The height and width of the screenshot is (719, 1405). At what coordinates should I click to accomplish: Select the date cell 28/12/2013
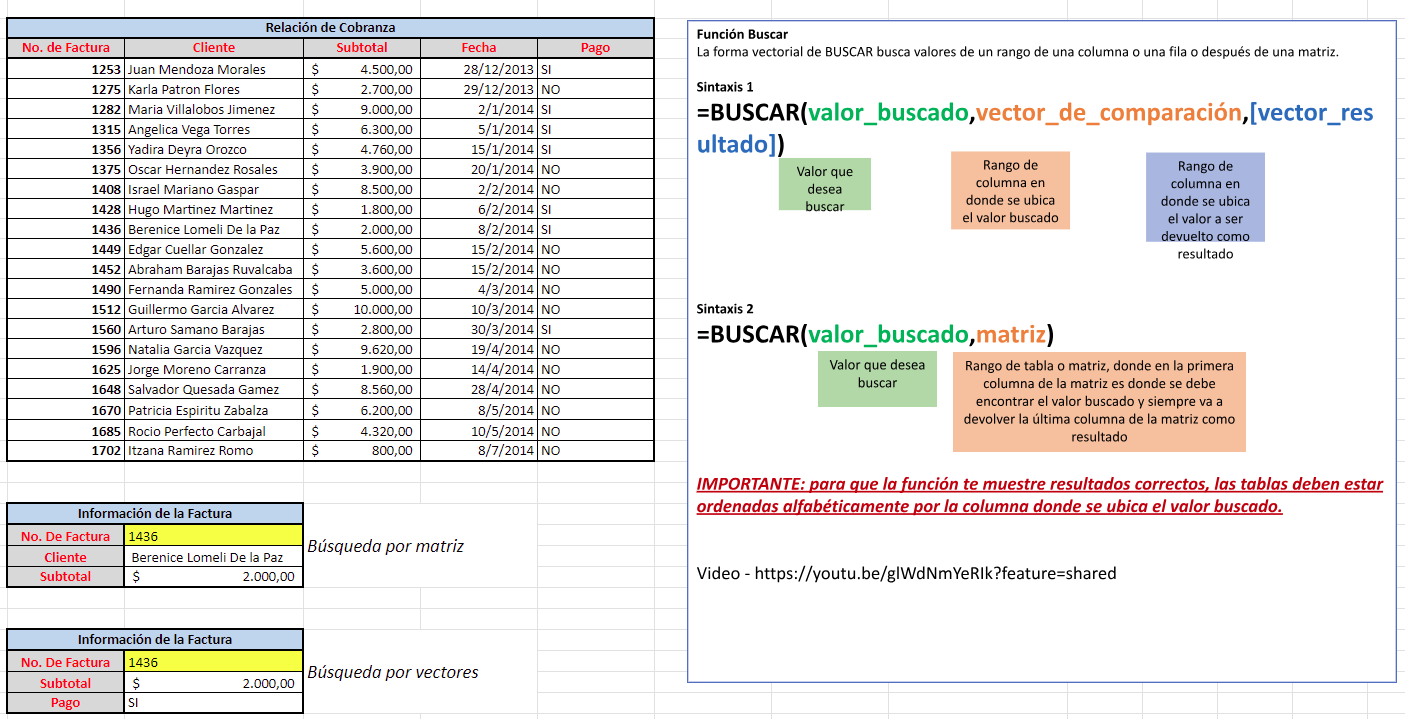[478, 69]
